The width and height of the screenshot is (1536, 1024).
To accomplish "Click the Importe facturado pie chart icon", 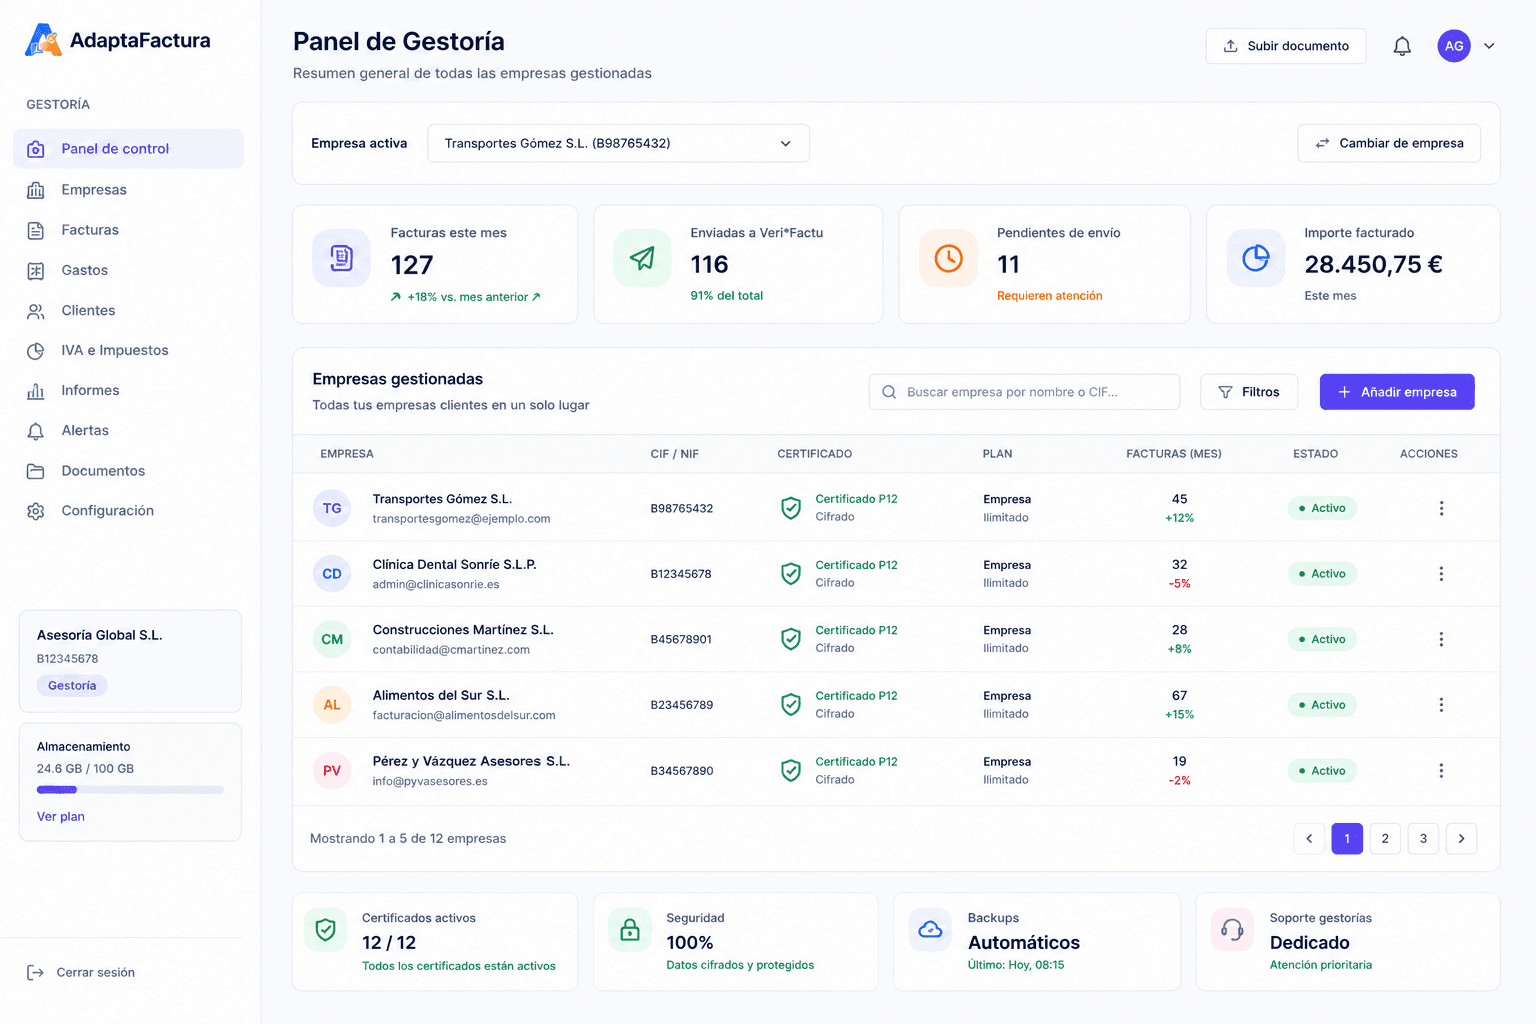I will 1256,258.
